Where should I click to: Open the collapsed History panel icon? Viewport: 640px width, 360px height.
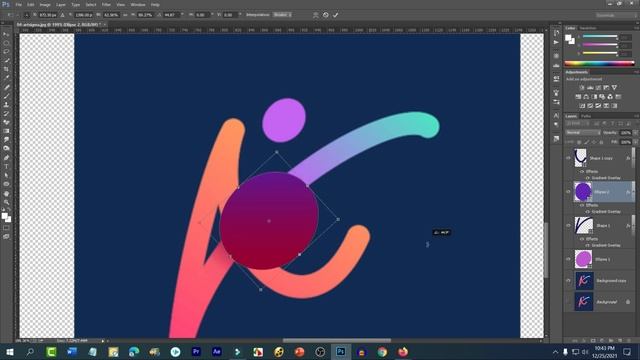pyautogui.click(x=556, y=33)
